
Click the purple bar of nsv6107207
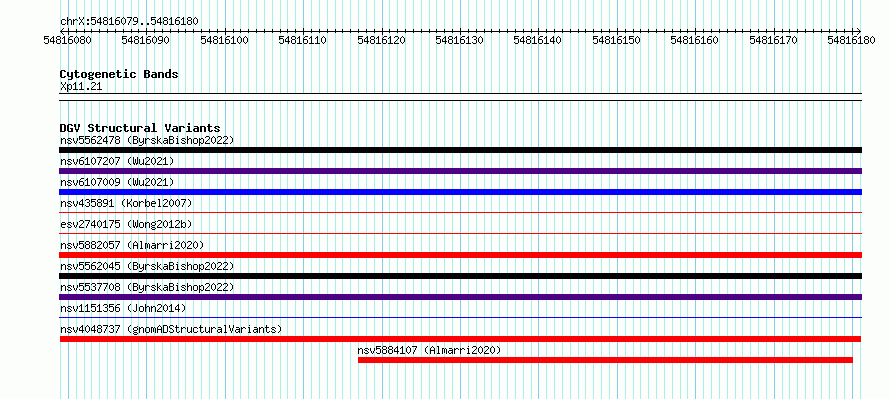point(460,171)
